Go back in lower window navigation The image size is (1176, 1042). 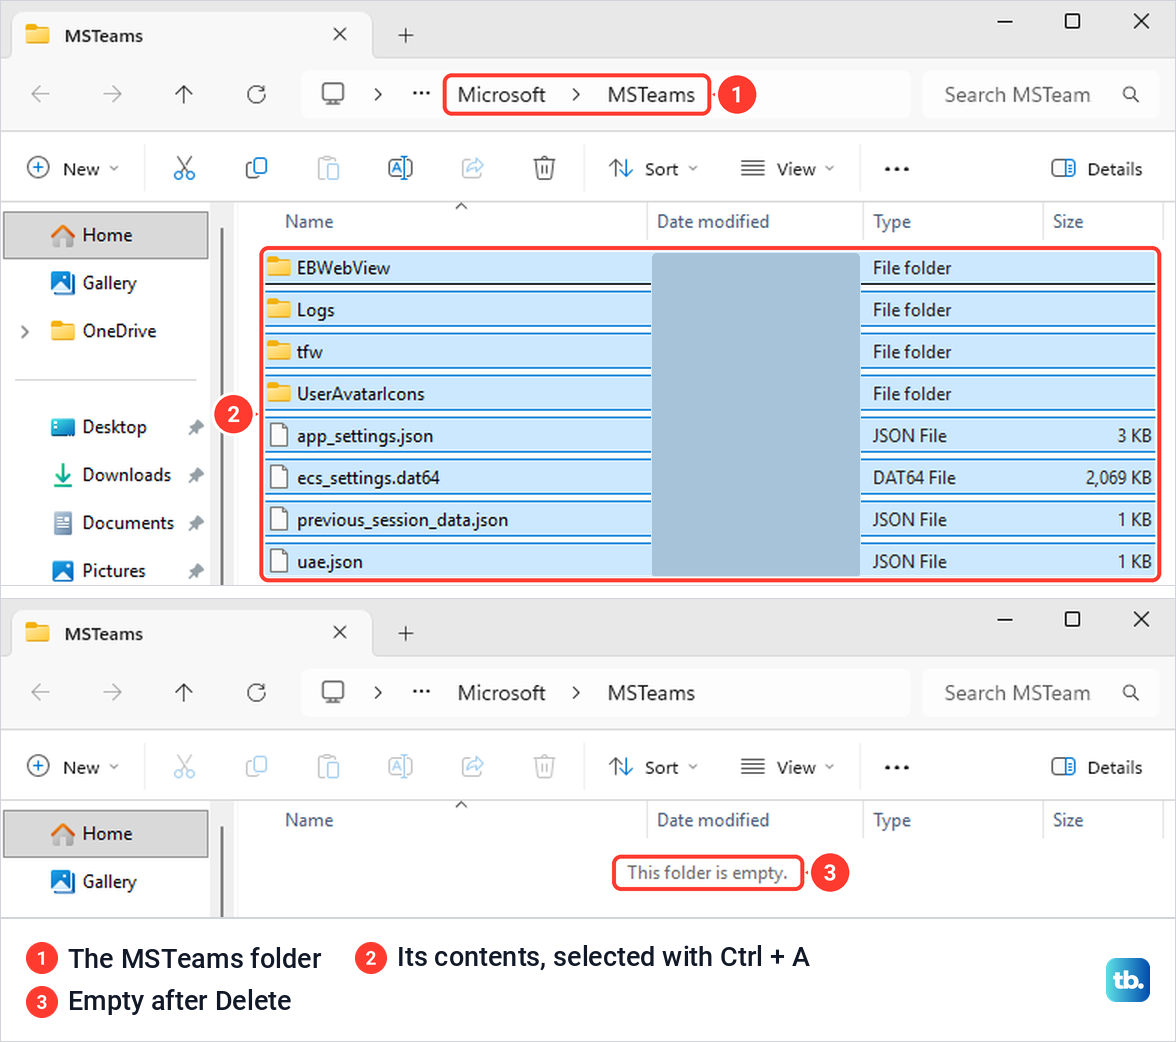(x=40, y=692)
